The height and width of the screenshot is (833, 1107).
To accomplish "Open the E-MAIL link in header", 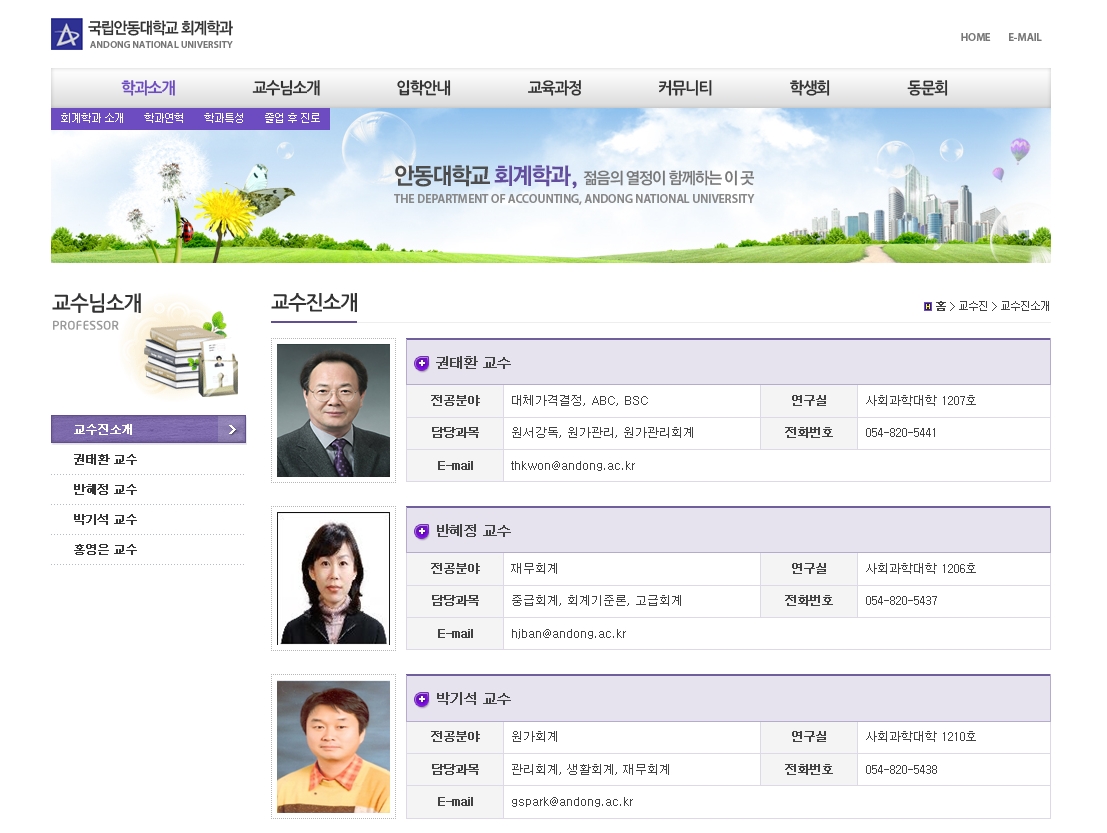I will click(1024, 37).
